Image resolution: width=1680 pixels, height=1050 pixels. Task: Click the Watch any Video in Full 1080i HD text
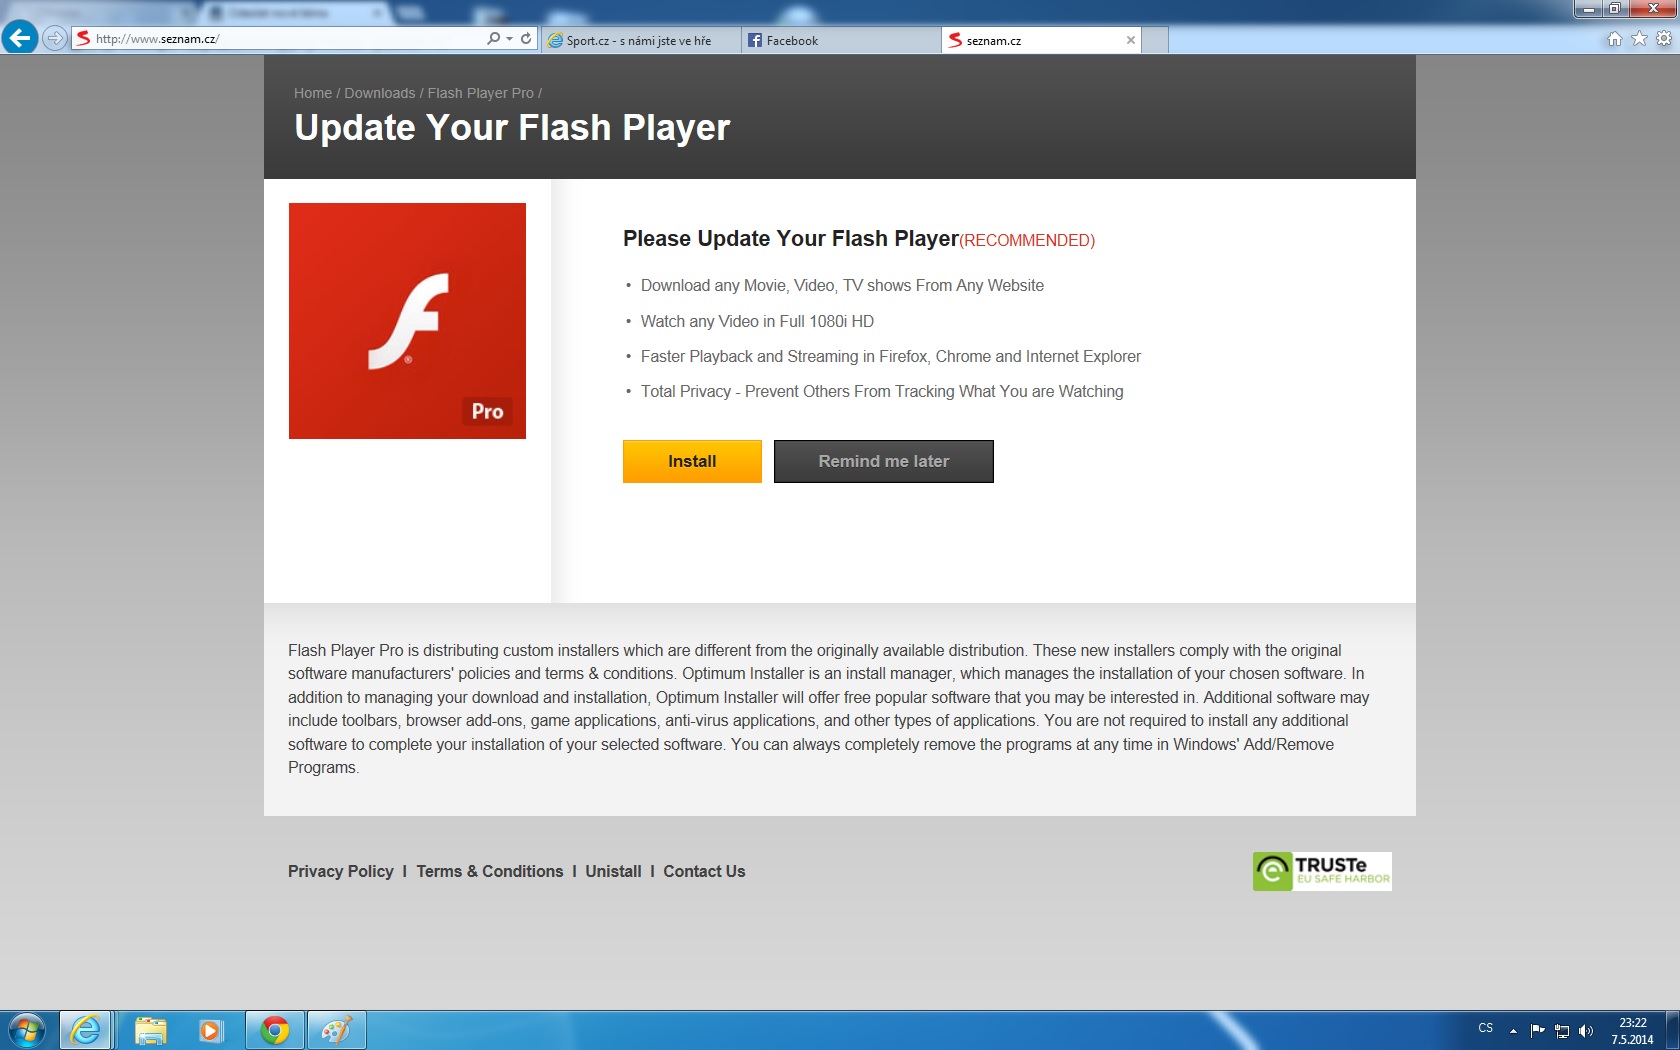click(x=757, y=321)
